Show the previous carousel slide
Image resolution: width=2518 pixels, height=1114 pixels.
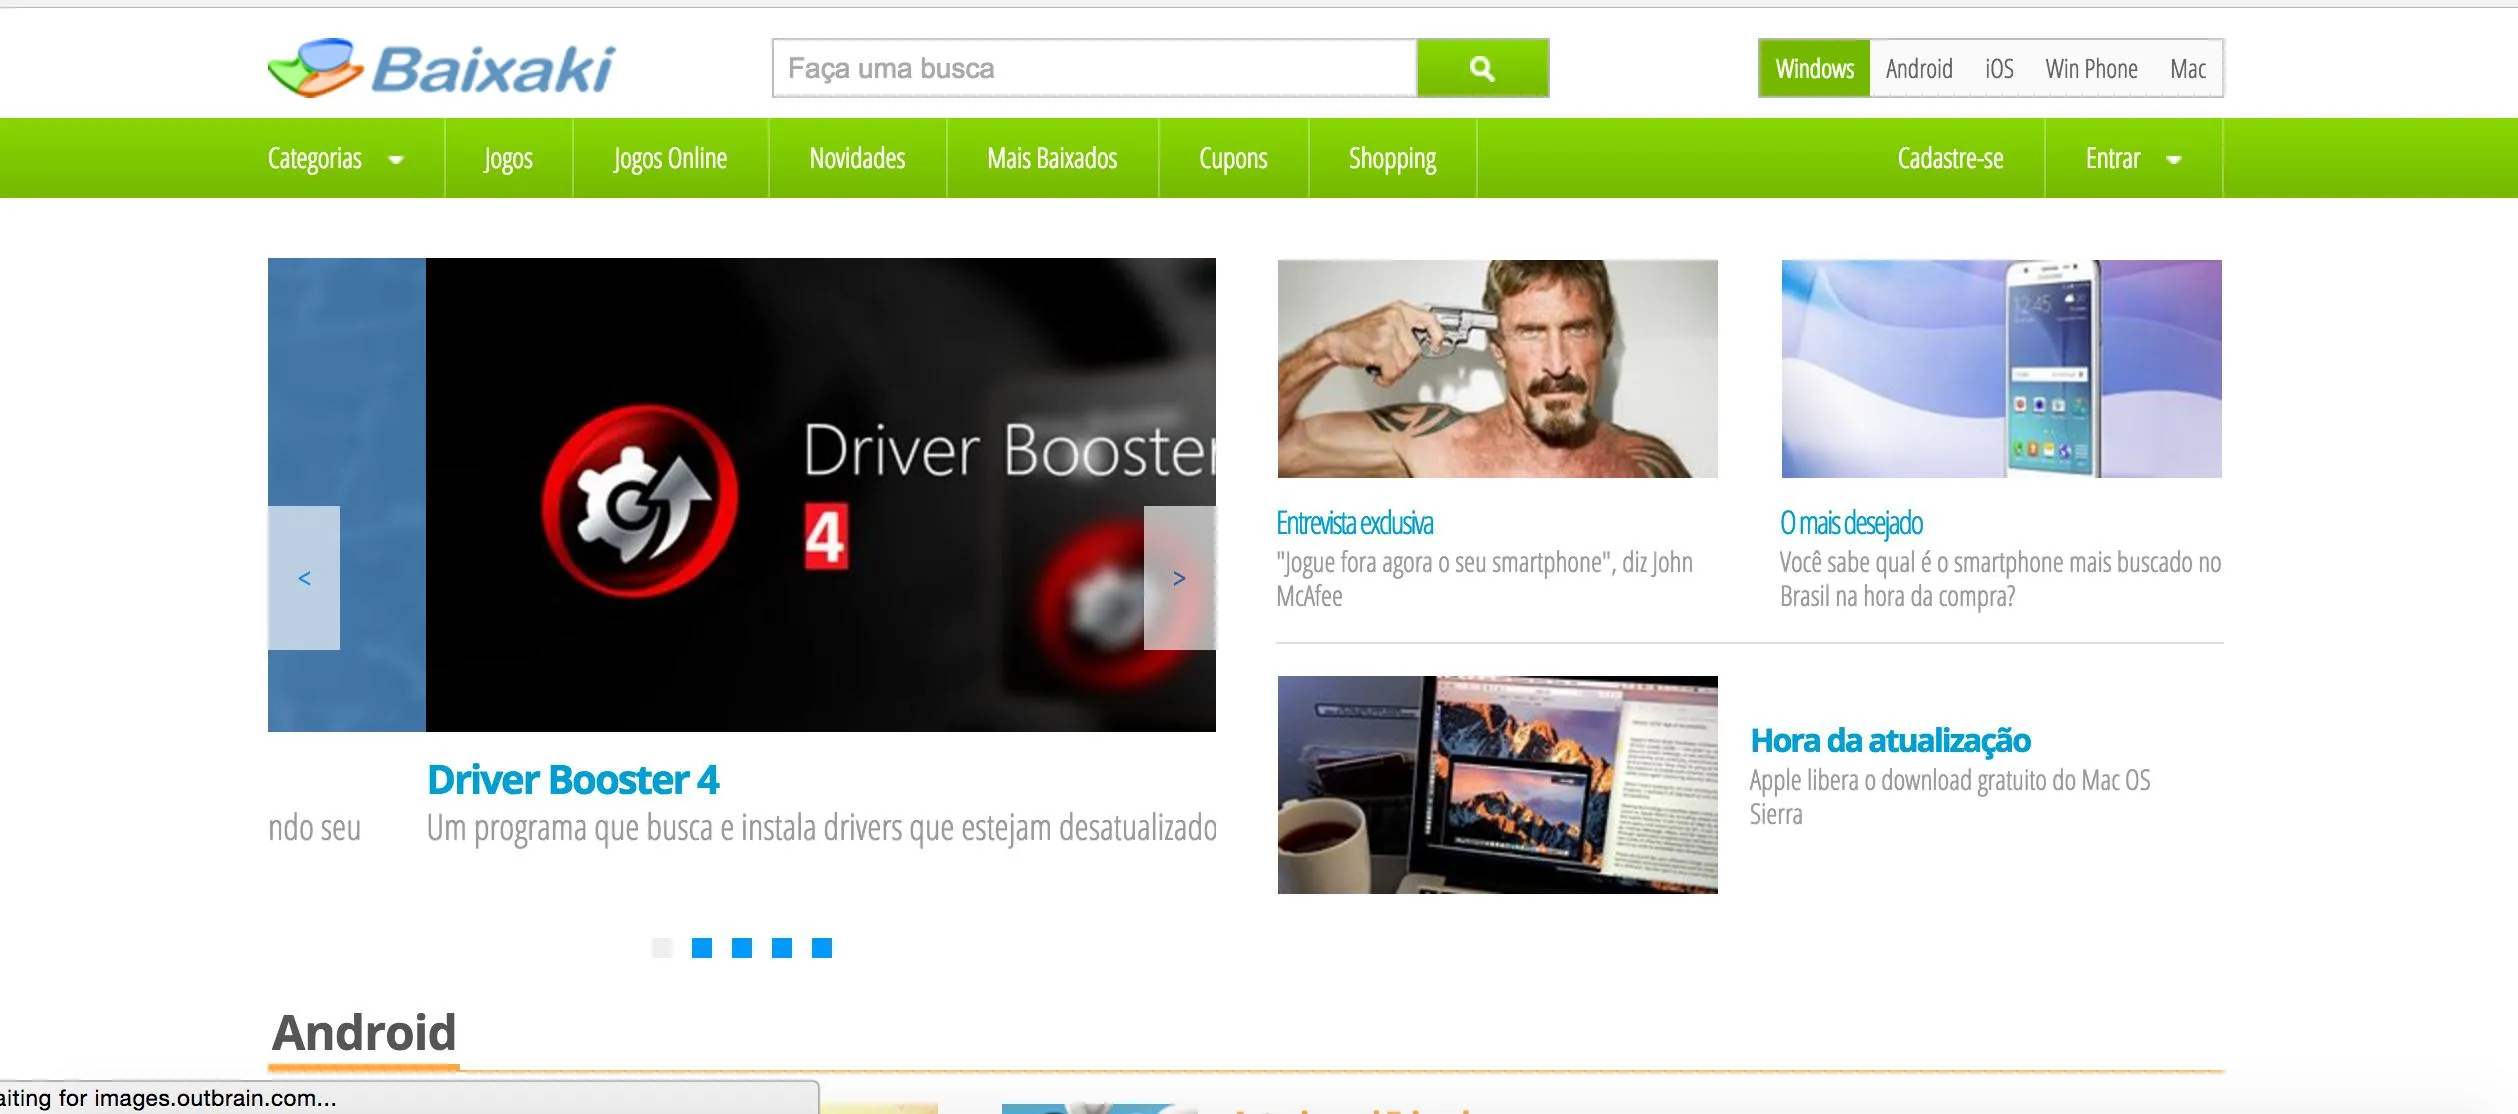[x=304, y=578]
